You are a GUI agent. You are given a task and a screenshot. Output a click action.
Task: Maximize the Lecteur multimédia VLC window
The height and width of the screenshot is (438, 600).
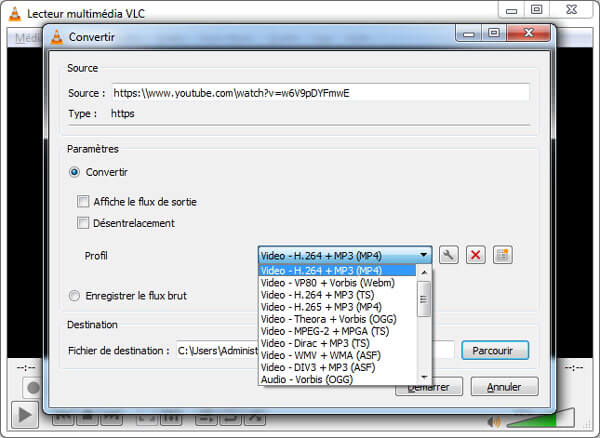(536, 10)
